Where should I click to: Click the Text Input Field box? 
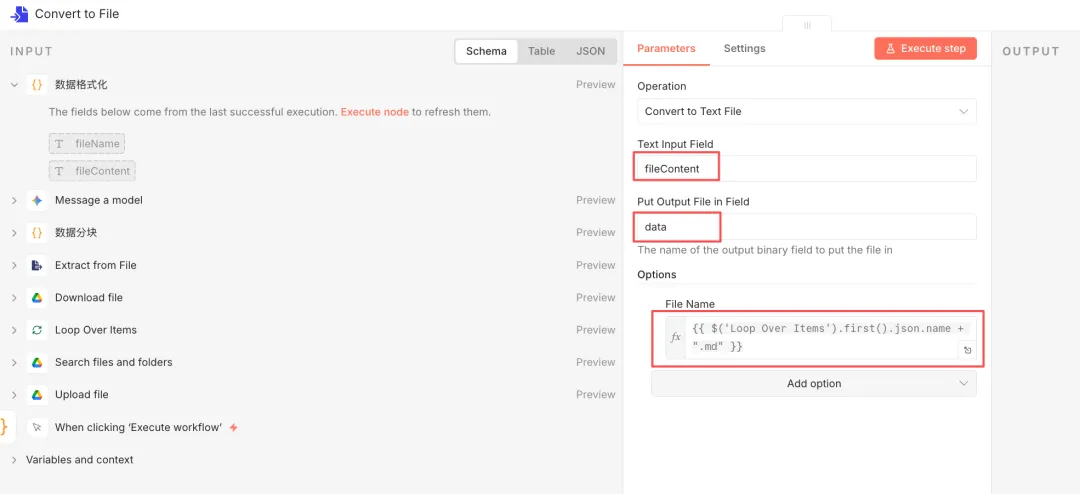pos(806,169)
